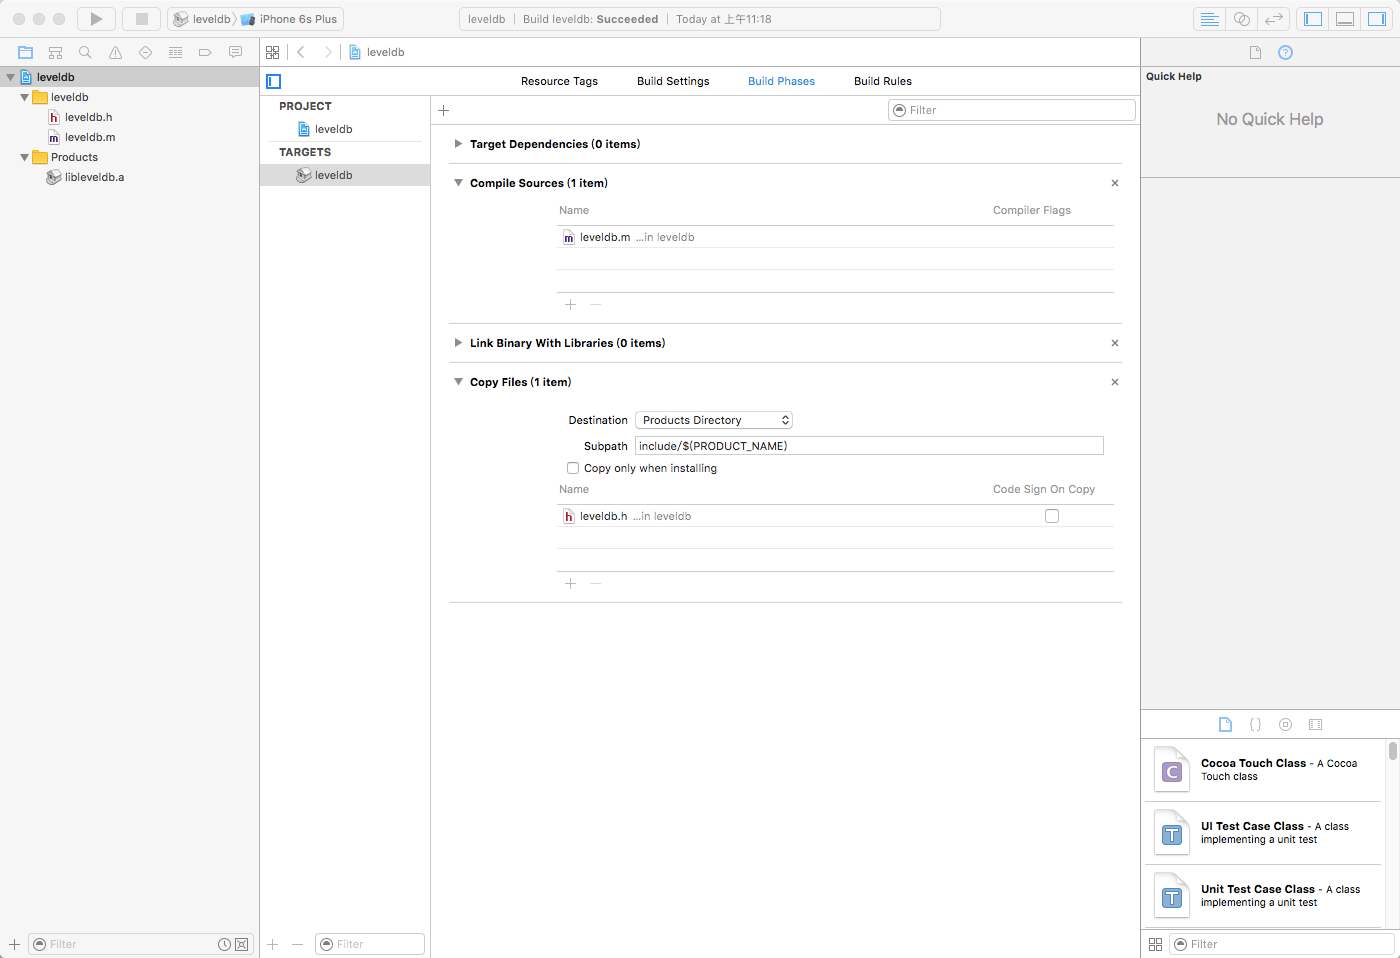Add a new target

272,944
